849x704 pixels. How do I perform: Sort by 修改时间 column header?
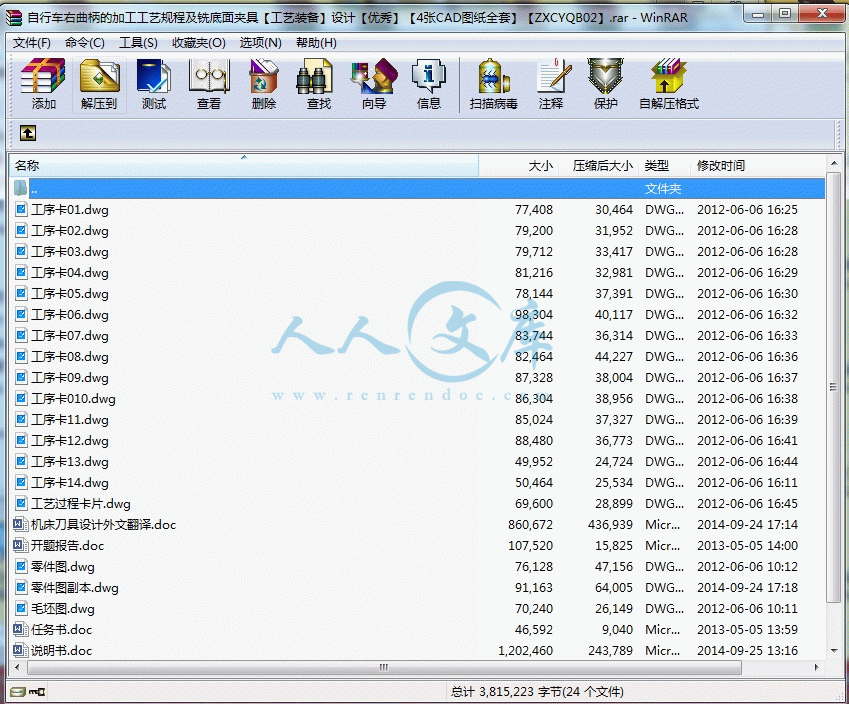(x=758, y=166)
